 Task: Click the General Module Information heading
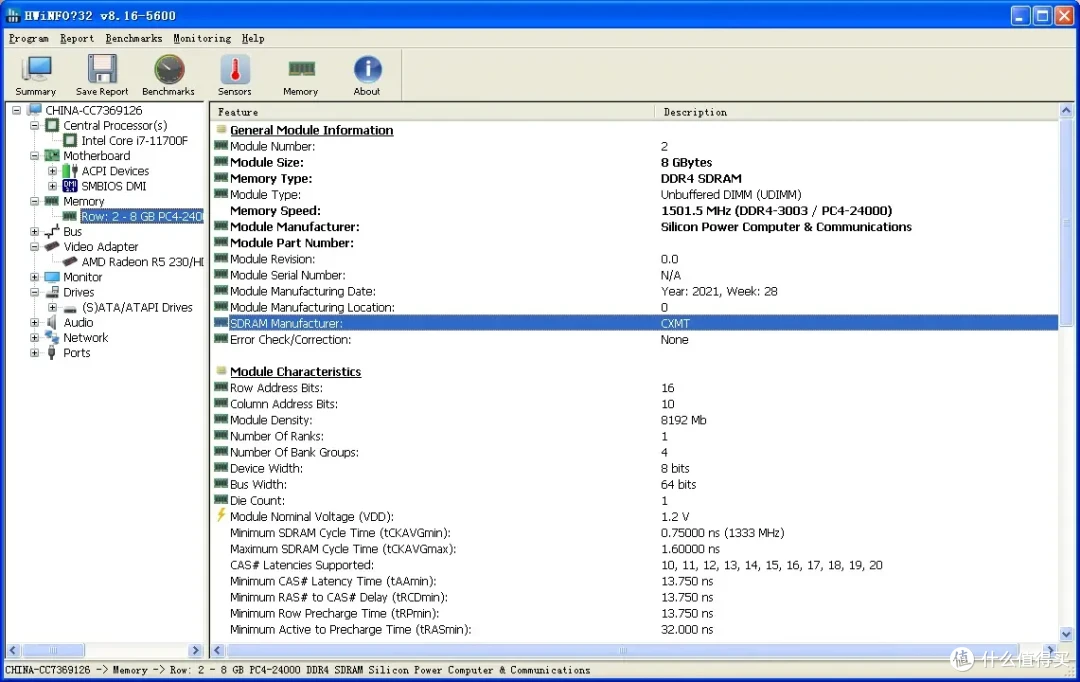click(311, 130)
